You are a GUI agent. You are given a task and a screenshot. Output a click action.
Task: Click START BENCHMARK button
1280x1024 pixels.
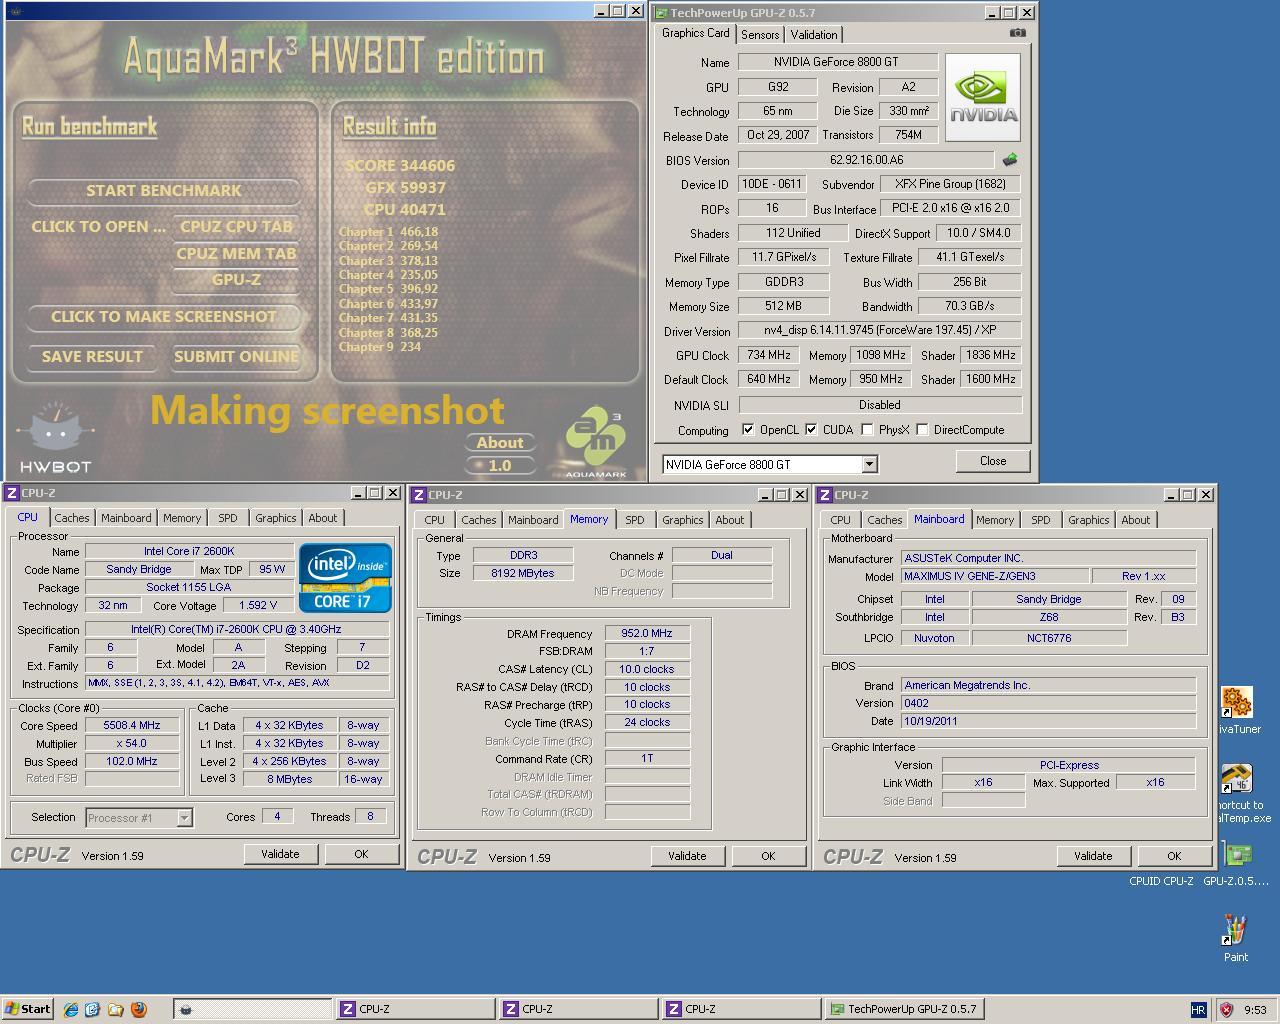[x=164, y=191]
